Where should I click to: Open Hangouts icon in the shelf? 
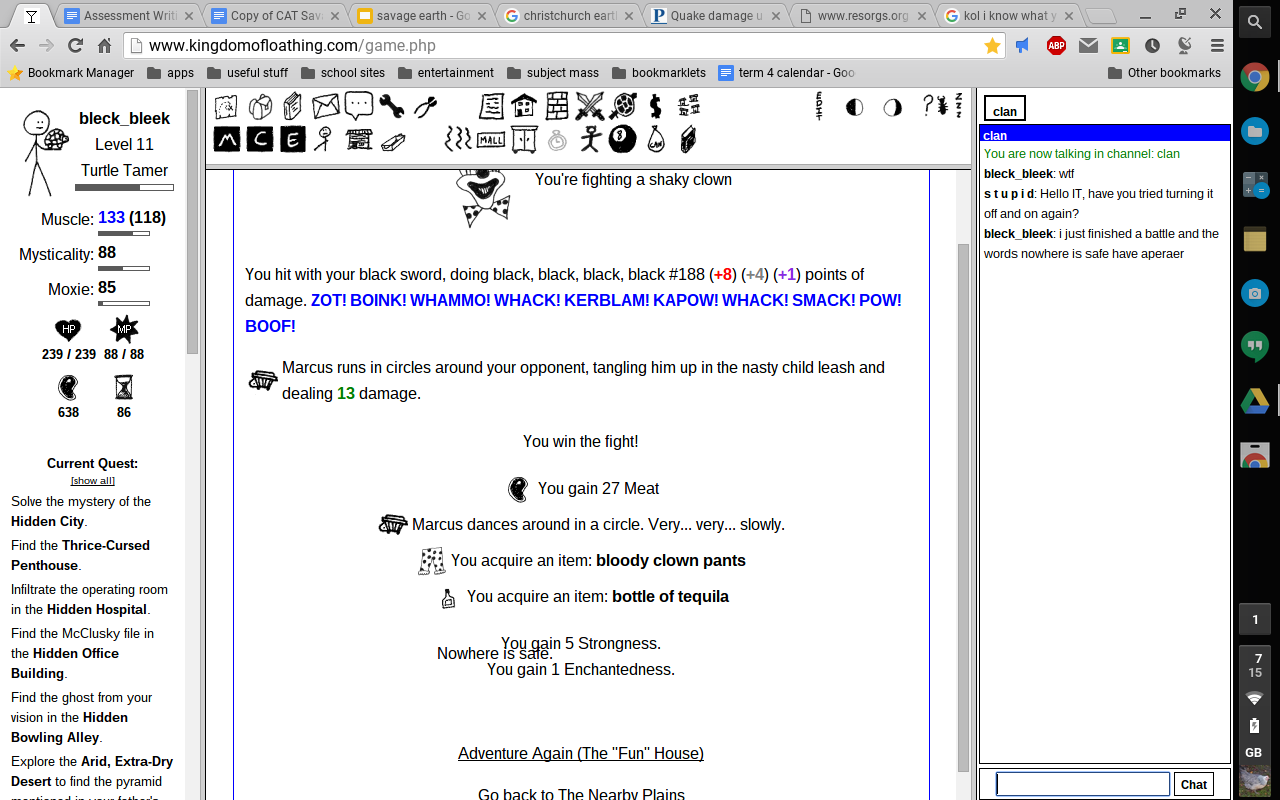coord(1255,347)
